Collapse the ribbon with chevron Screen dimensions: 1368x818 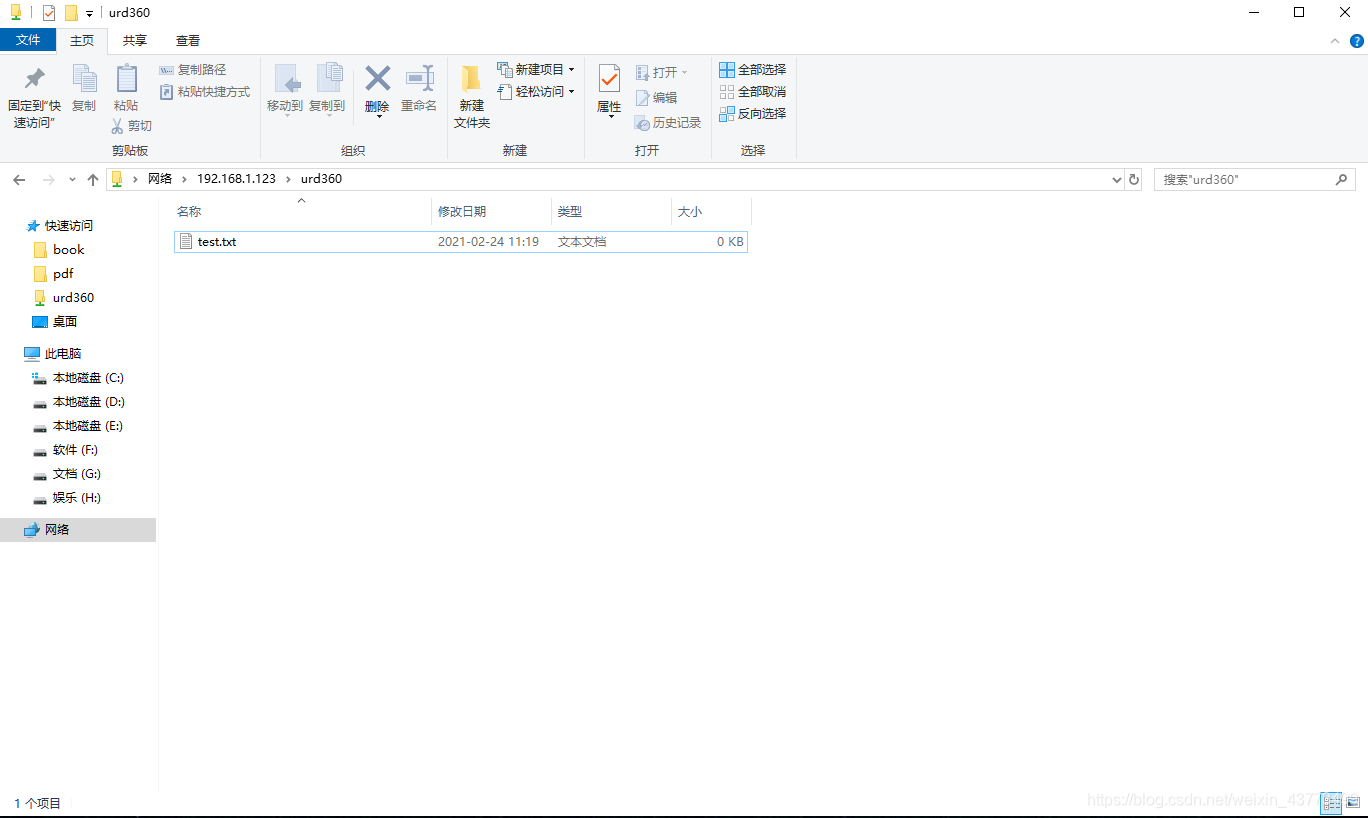tap(1335, 41)
